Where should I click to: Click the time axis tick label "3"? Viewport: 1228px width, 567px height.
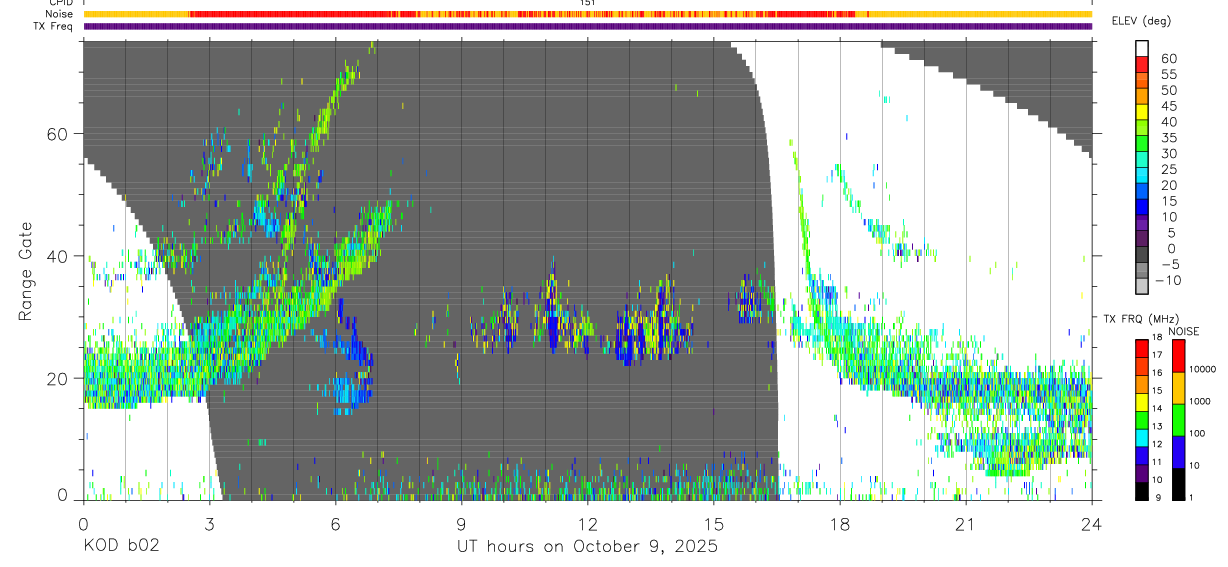[209, 523]
